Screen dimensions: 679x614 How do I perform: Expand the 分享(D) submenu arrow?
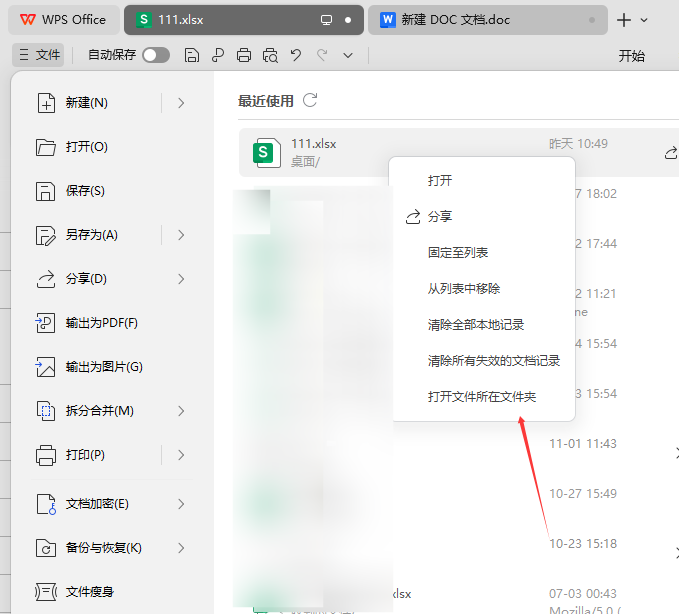tap(181, 279)
